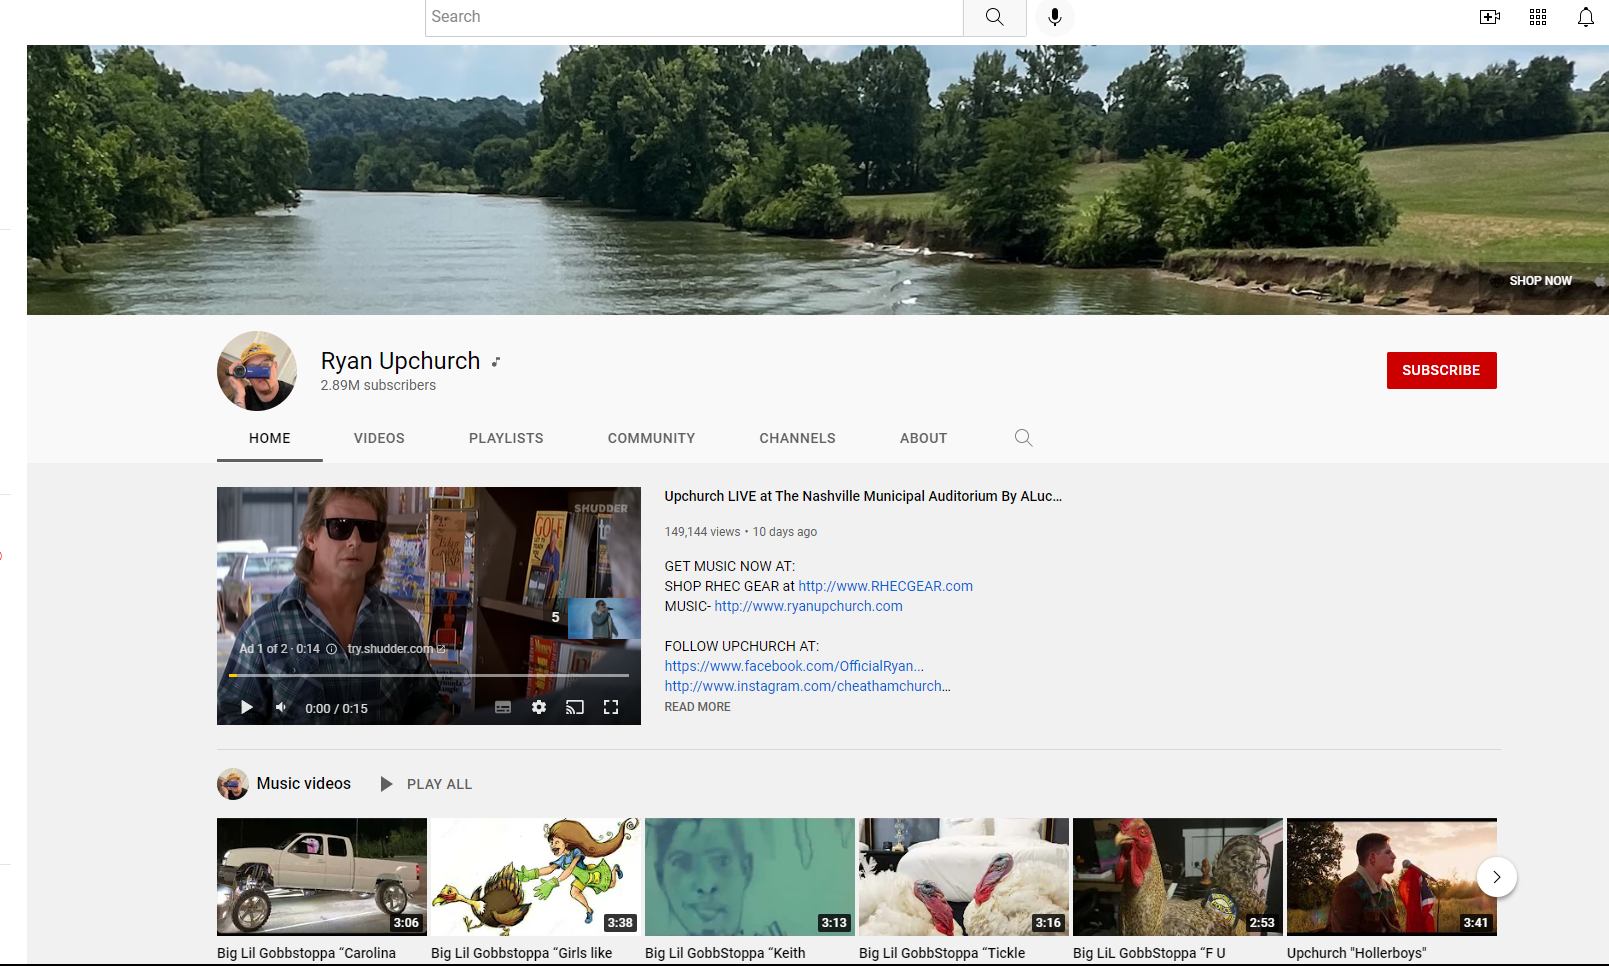Subscribe to Ryan Upchurch channel
Screen dimensions: 1609x966
1441,370
